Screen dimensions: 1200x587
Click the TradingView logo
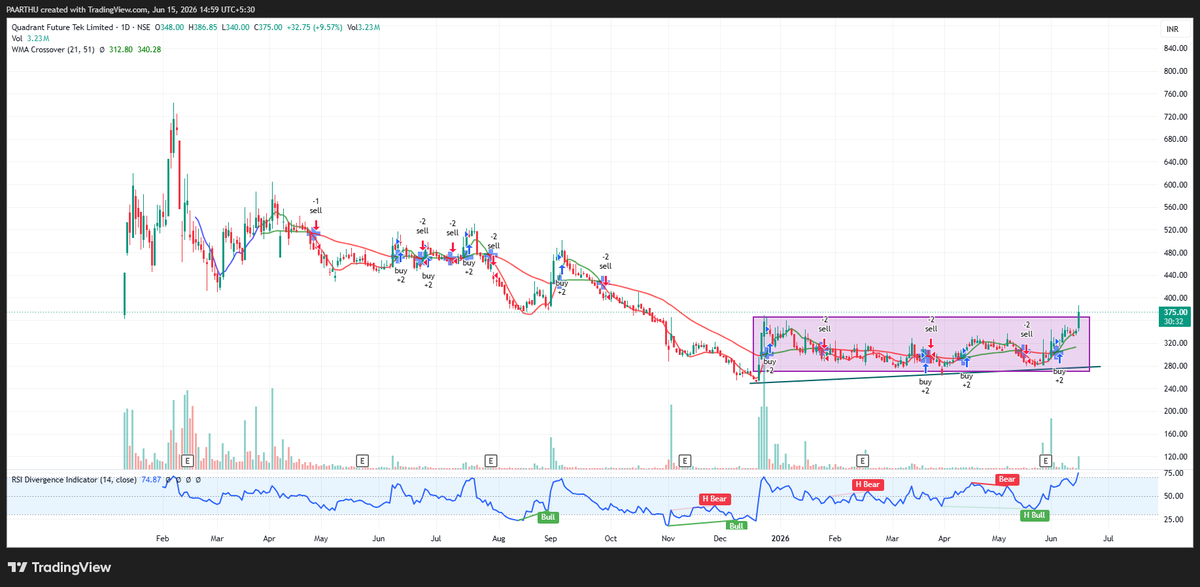[x=60, y=567]
